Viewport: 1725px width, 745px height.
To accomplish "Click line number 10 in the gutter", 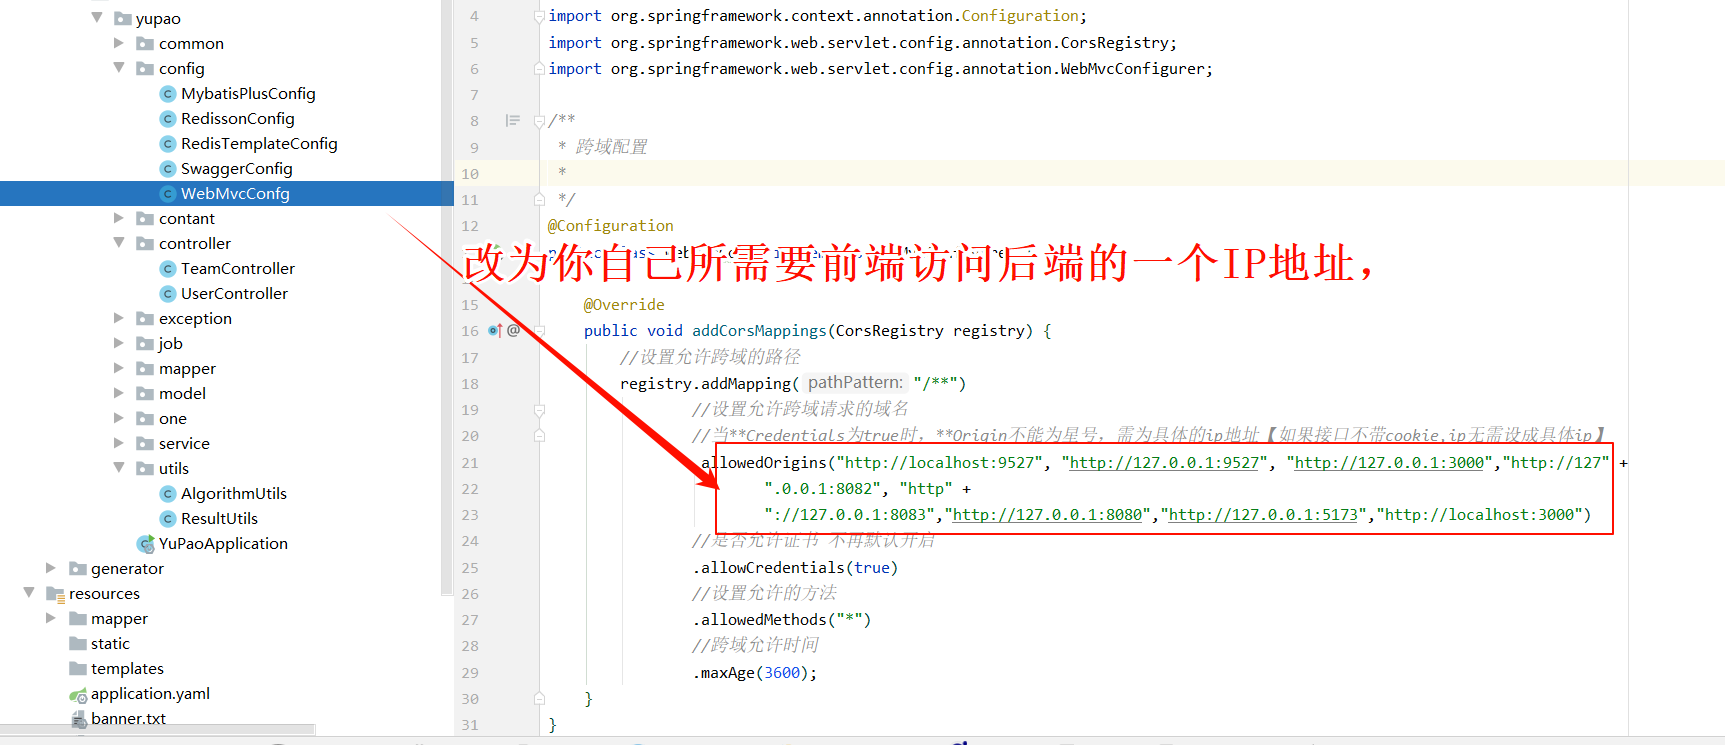I will (469, 174).
